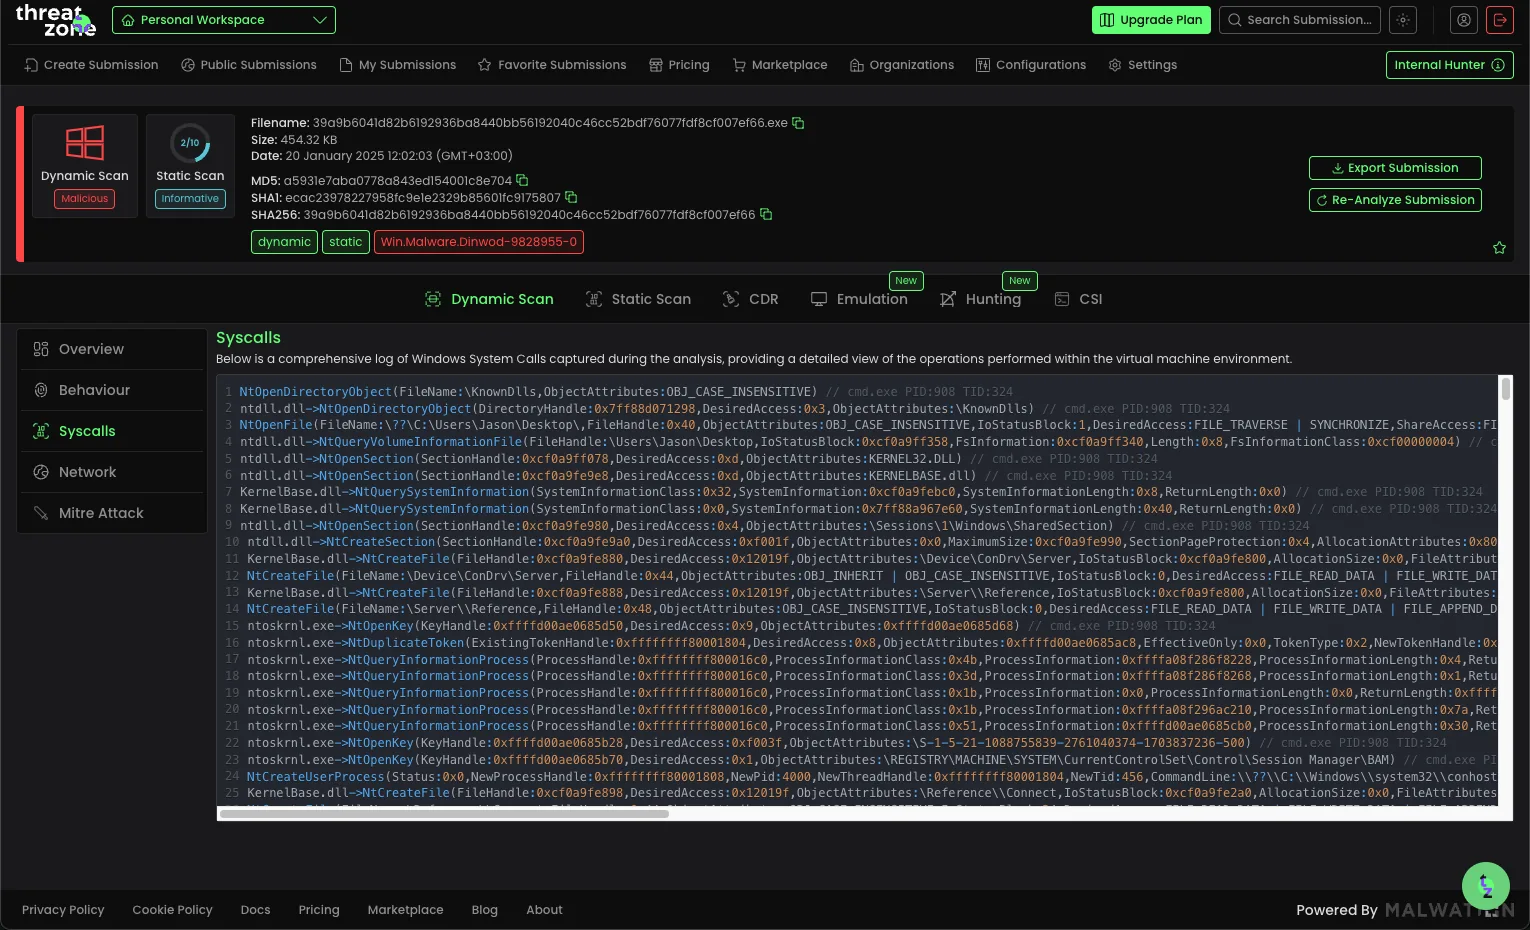This screenshot has width=1530, height=930.
Task: Open Overview in the sidebar
Action: 111,349
